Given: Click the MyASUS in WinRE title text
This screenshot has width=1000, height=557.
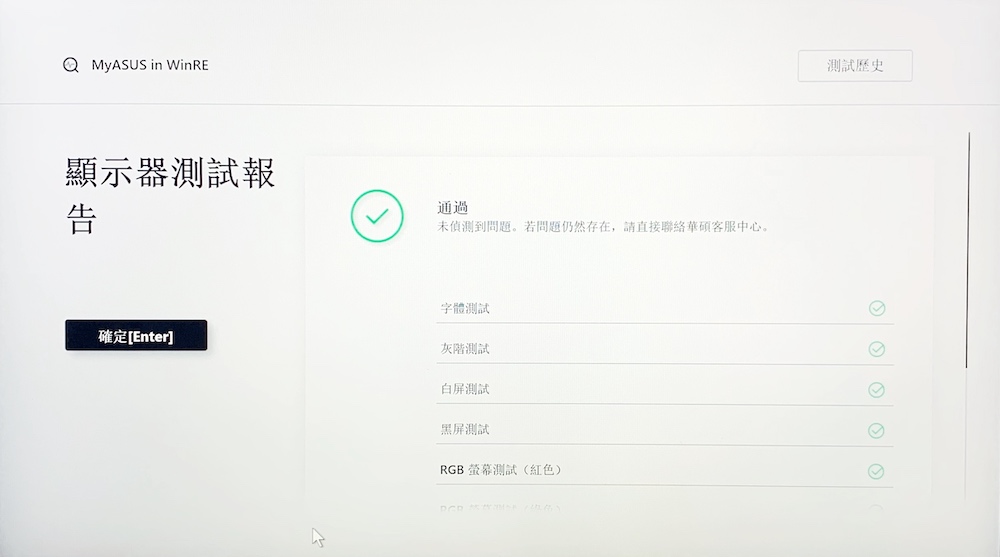Looking at the screenshot, I should pos(150,66).
